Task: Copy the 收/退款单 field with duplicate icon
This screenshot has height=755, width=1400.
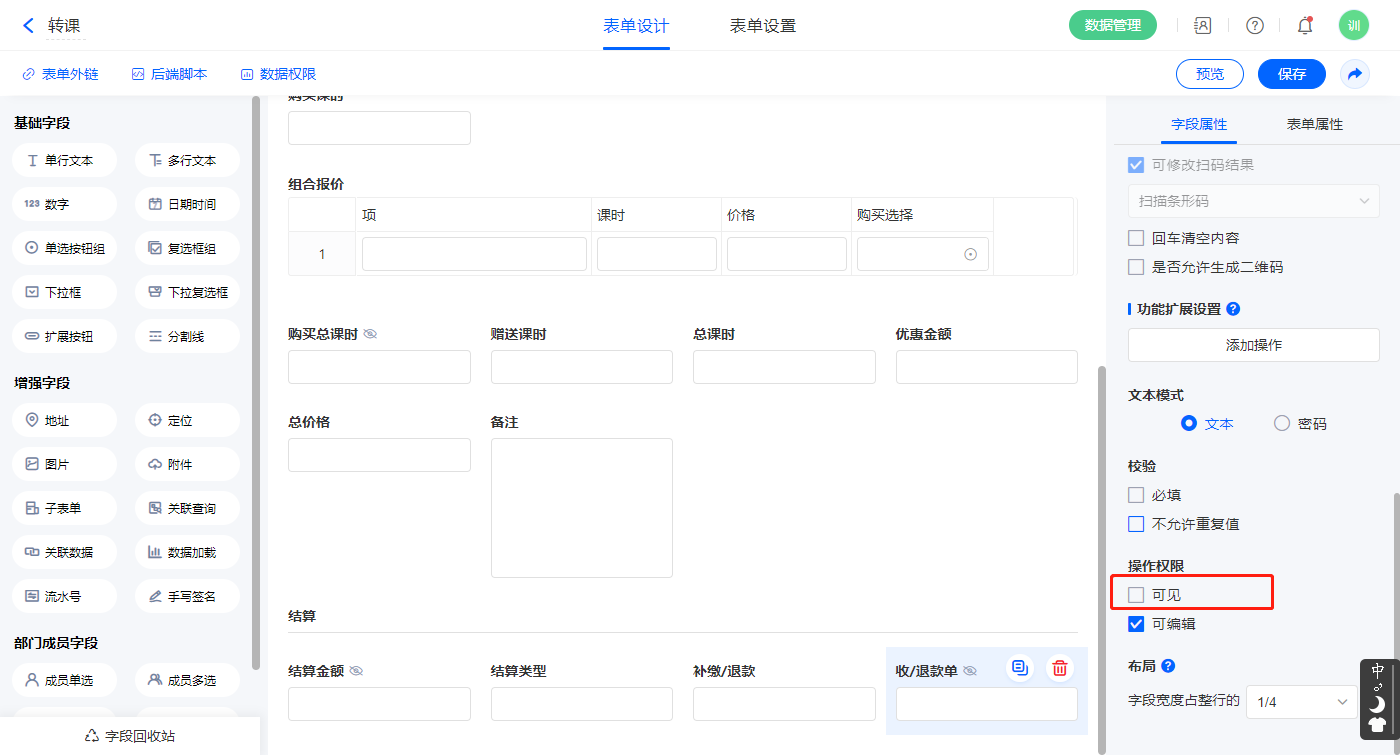Action: (x=1020, y=668)
